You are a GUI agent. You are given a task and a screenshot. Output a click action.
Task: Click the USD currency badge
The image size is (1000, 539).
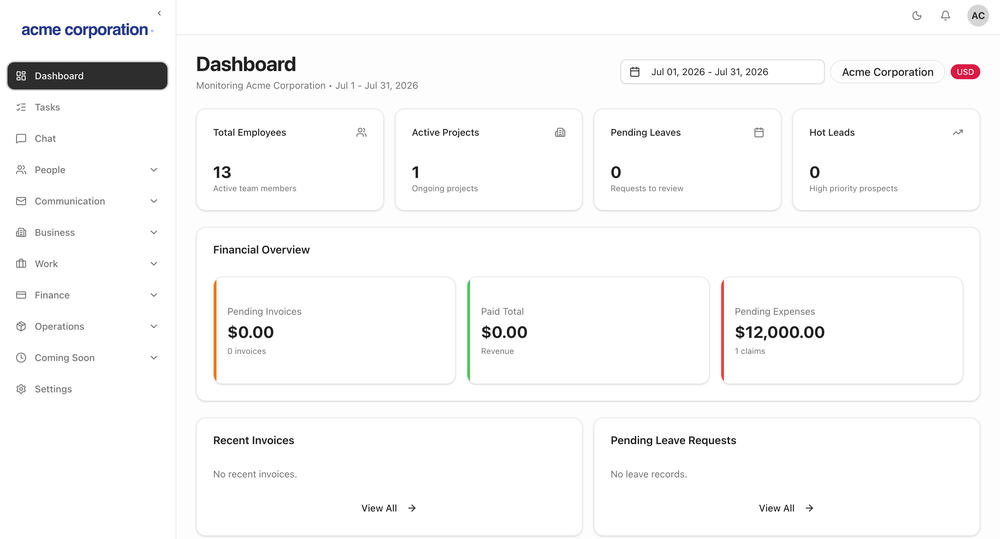click(x=965, y=72)
